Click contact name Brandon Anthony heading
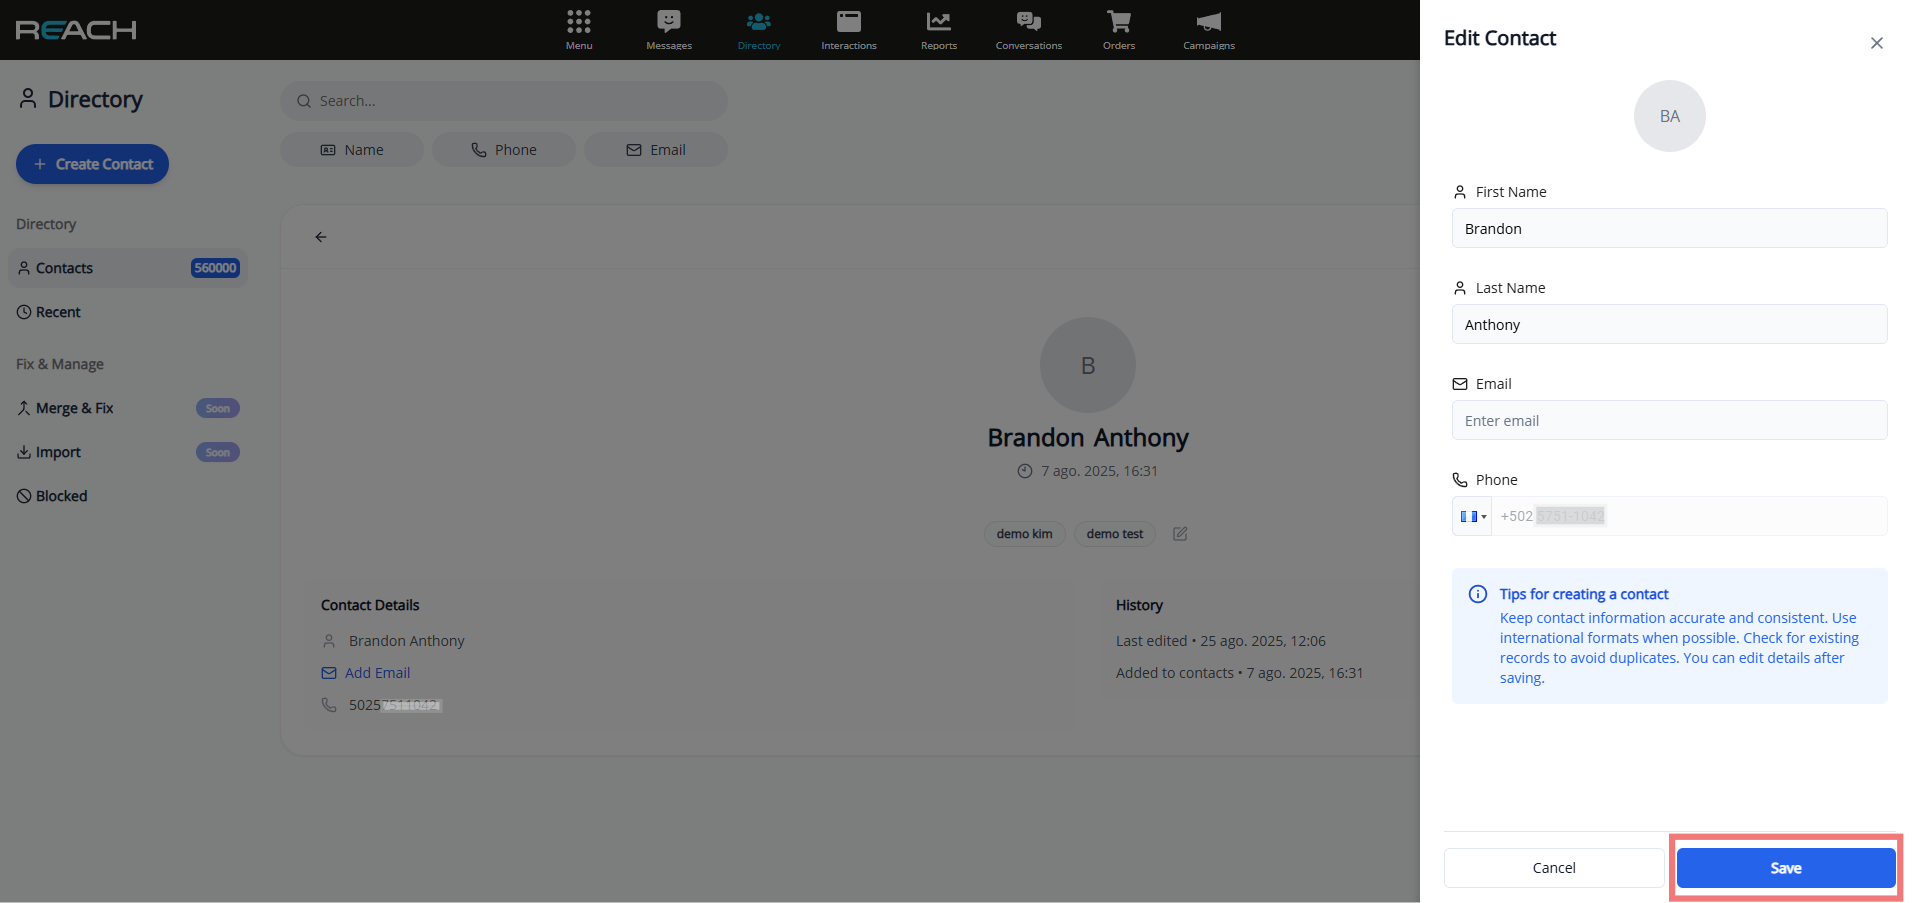1918x903 pixels. pos(1088,438)
